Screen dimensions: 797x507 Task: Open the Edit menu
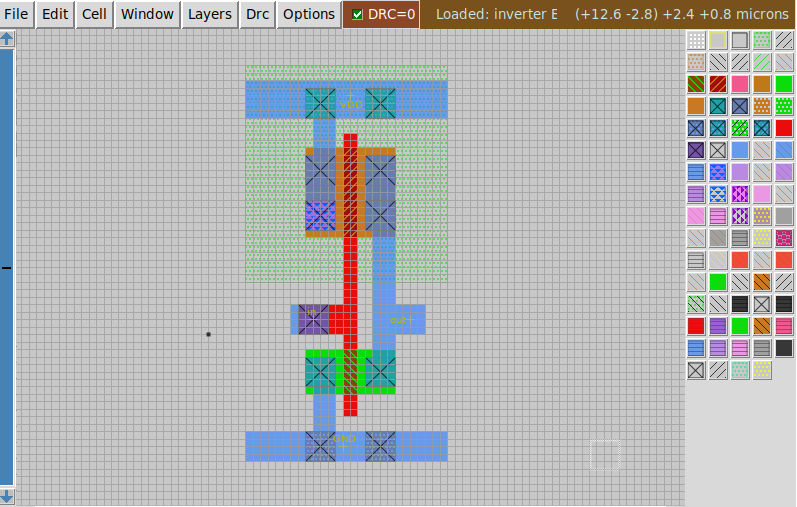click(55, 14)
